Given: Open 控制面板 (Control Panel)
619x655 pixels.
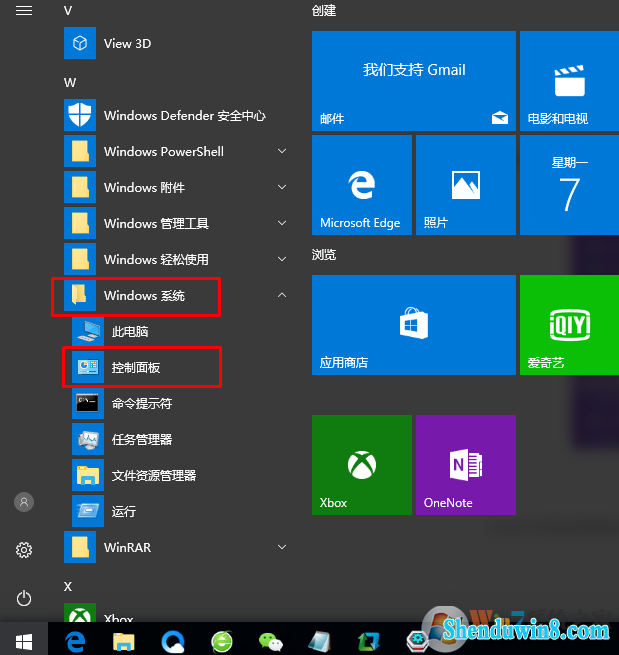Looking at the screenshot, I should click(x=180, y=367).
